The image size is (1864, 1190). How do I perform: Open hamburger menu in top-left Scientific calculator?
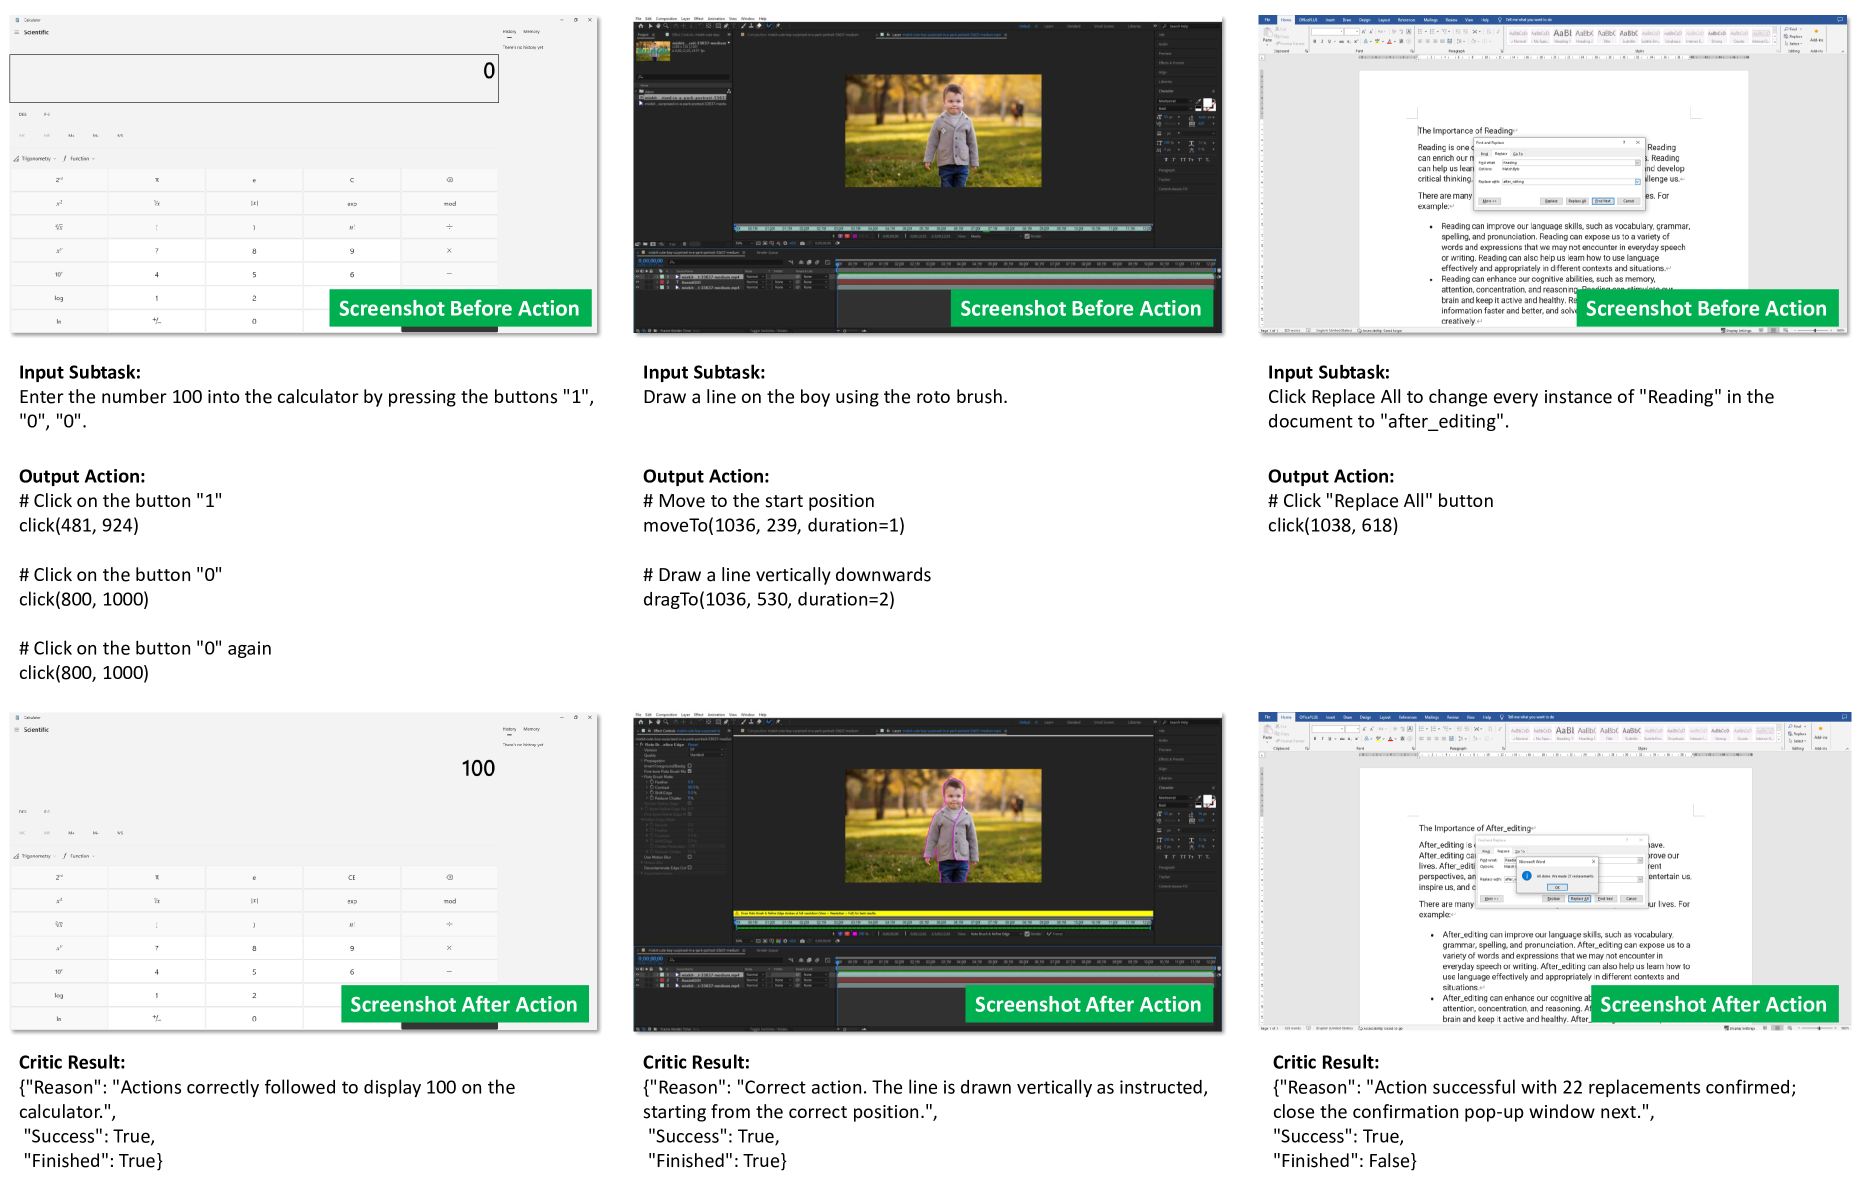coord(17,32)
